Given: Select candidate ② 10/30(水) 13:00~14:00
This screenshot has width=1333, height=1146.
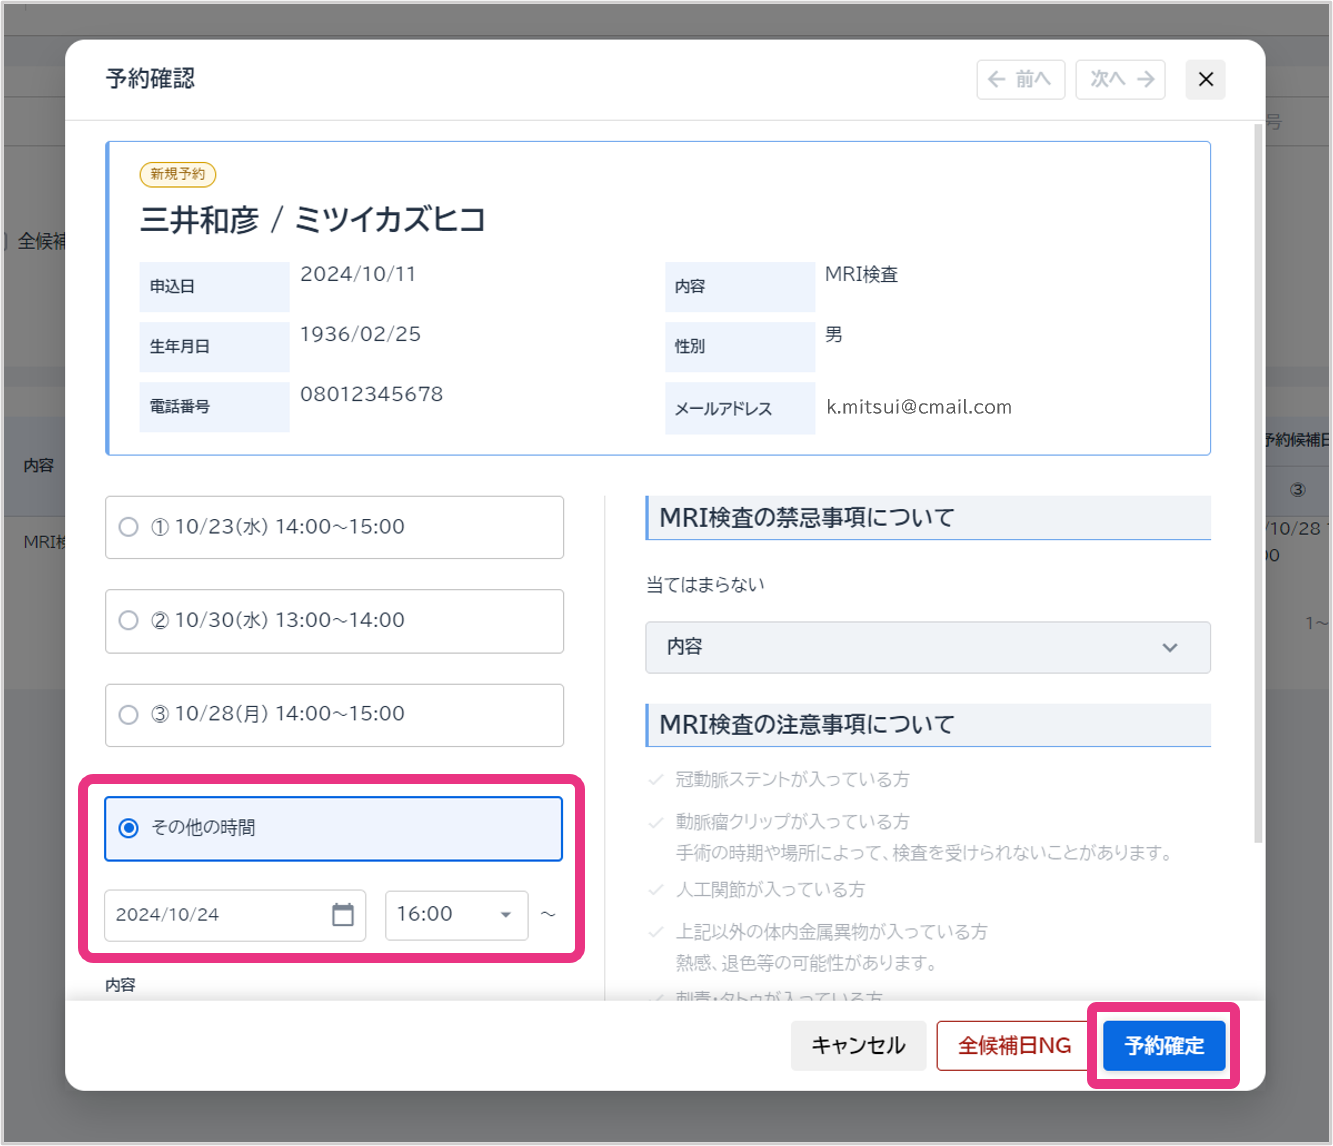Looking at the screenshot, I should 129,620.
